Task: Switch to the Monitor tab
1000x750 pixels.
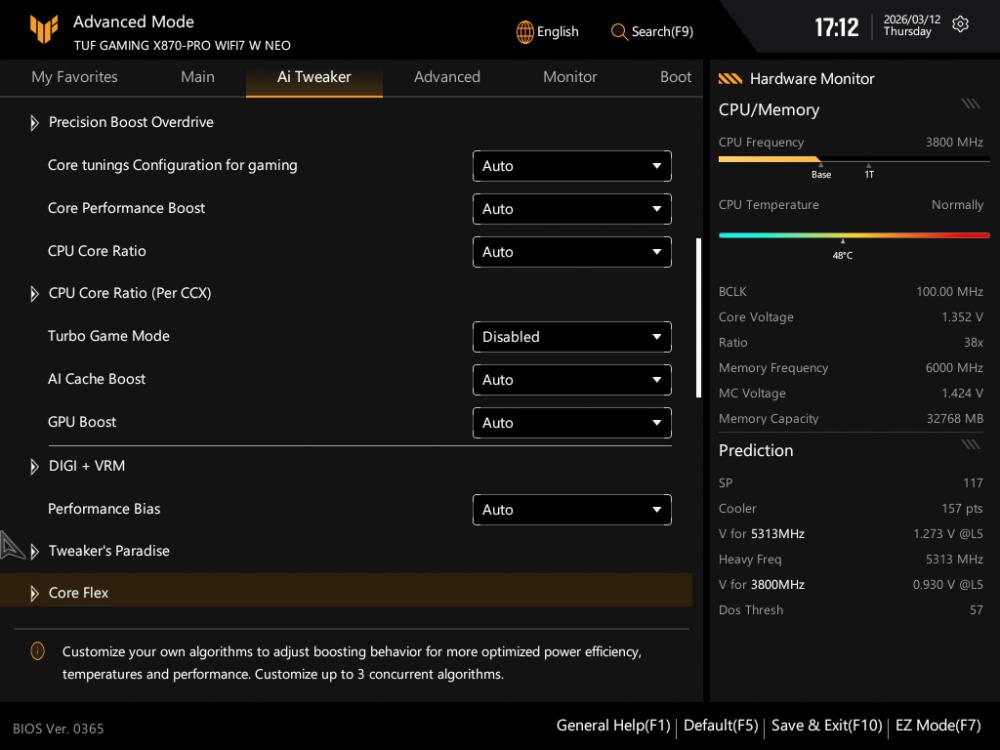Action: (x=570, y=77)
